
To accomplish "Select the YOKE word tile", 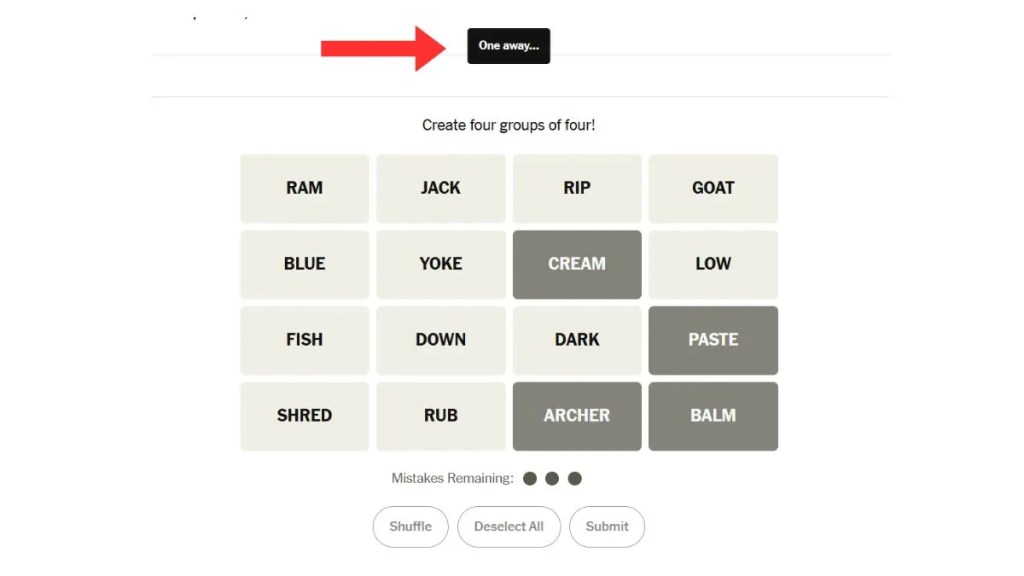I will tap(440, 264).
